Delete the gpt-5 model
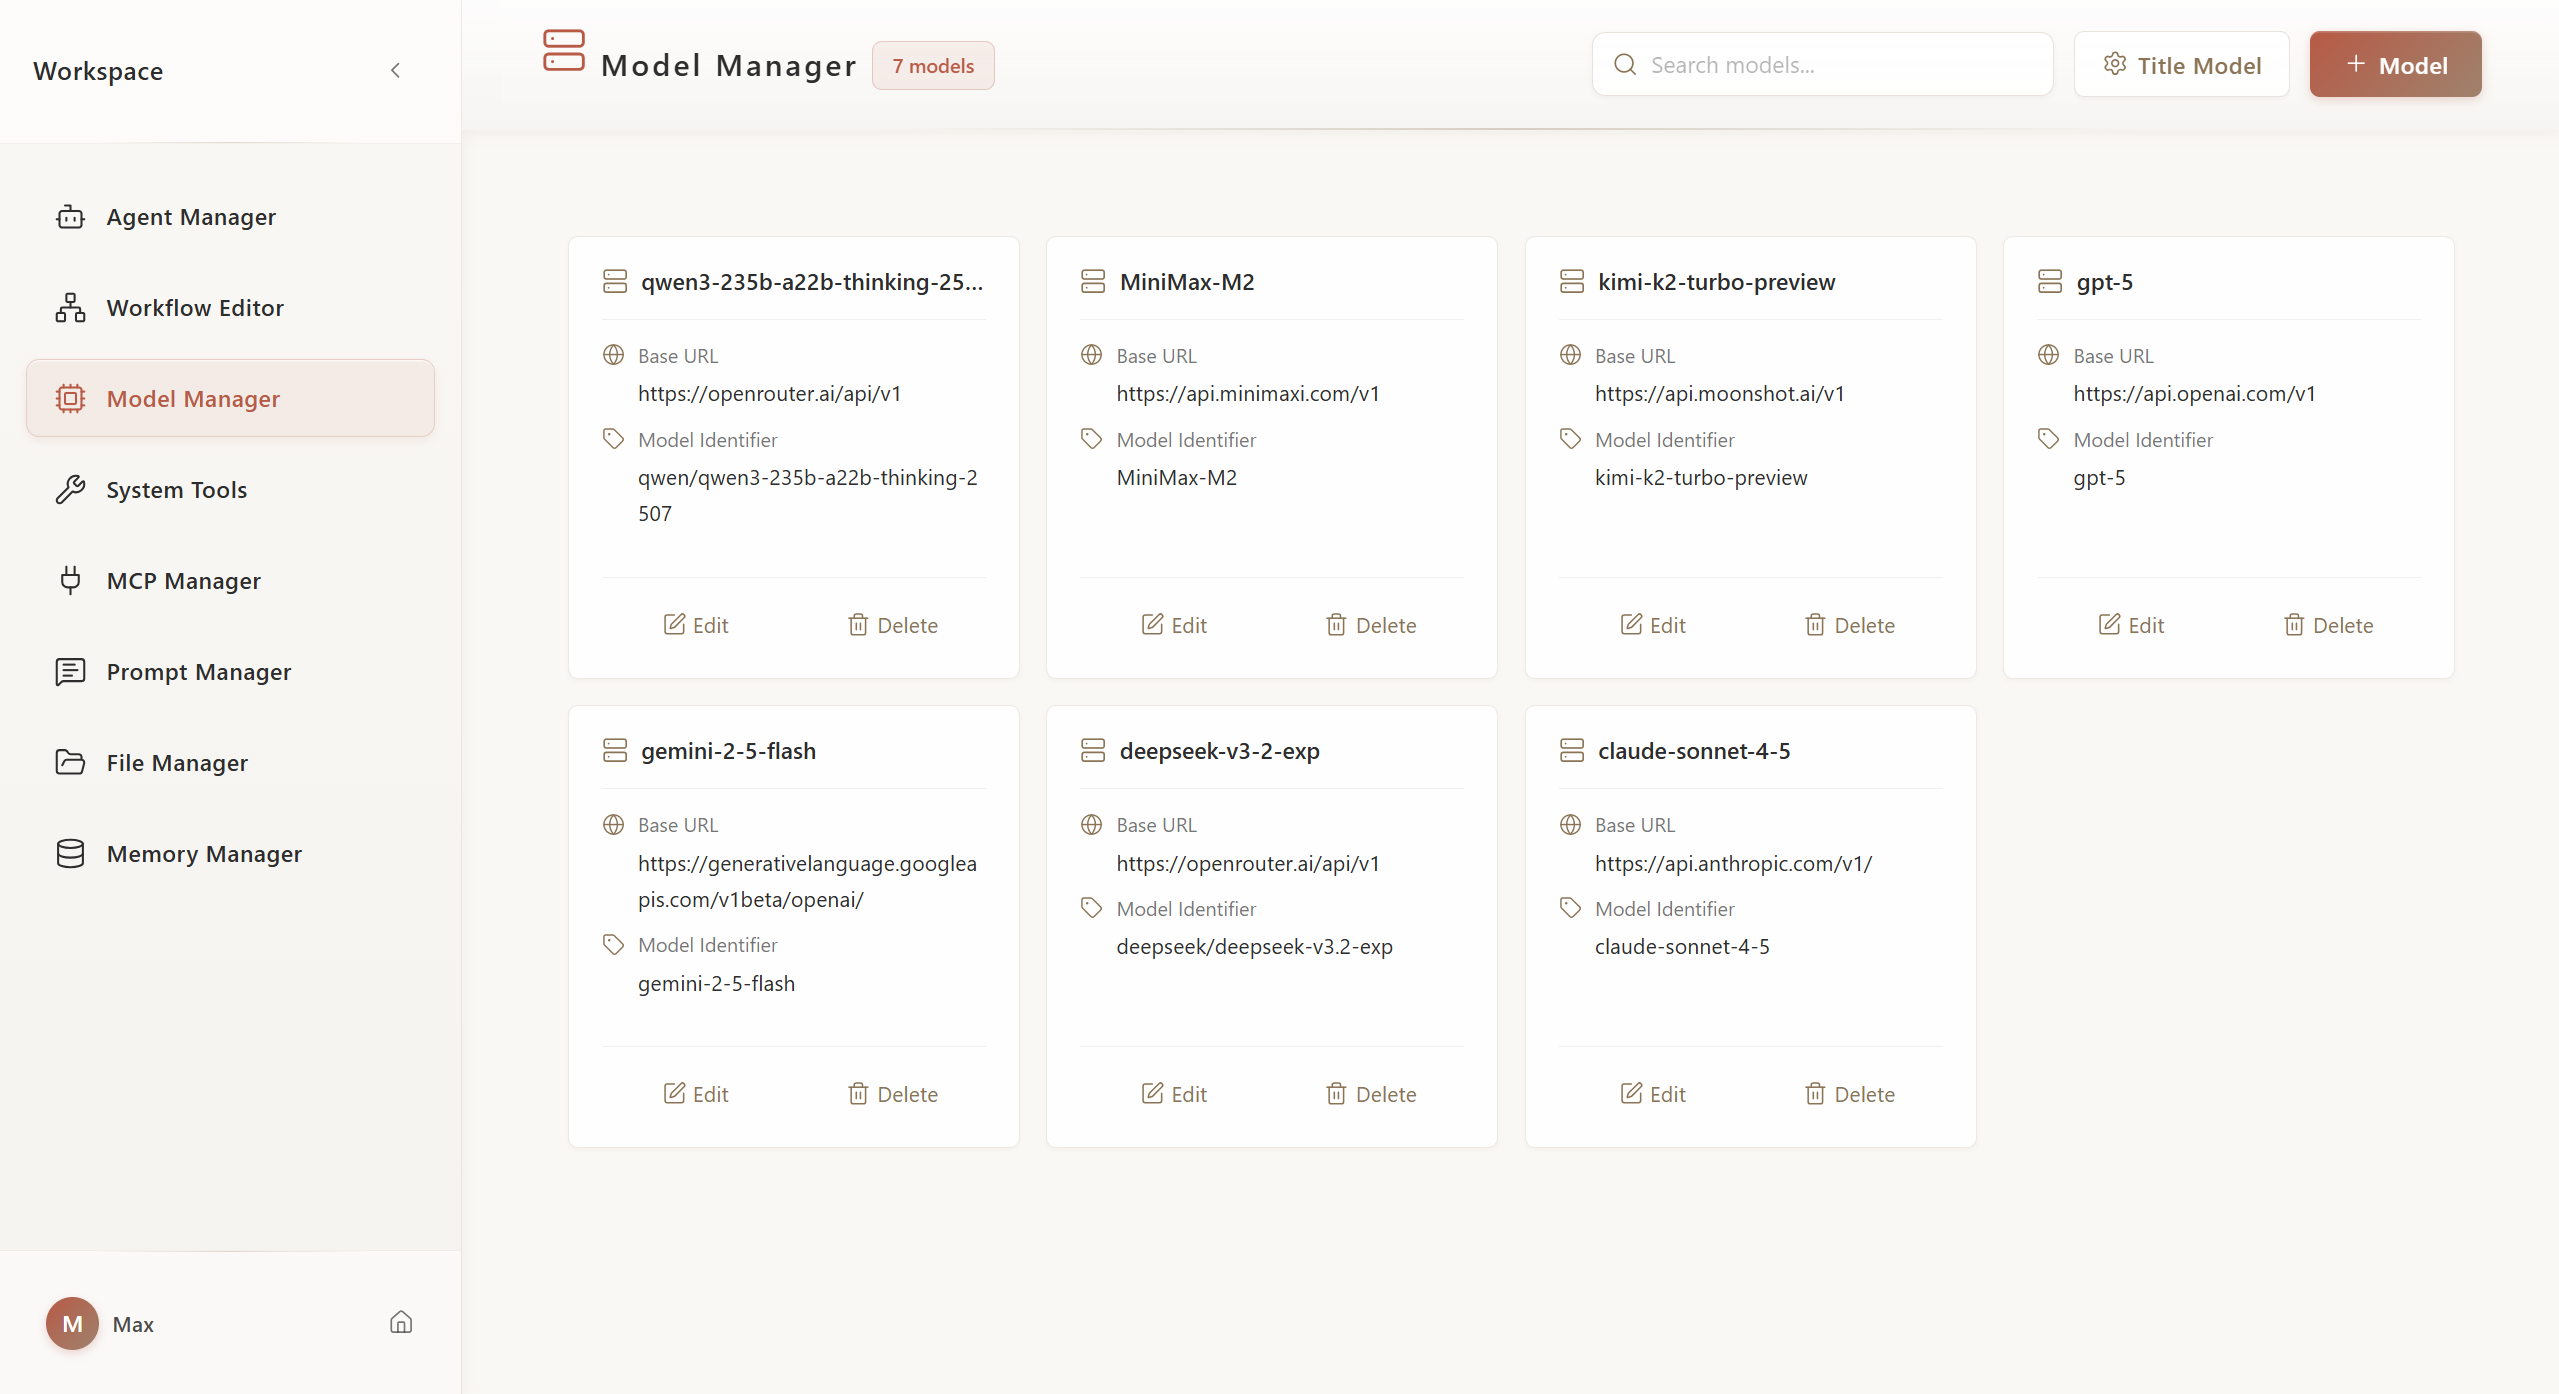This screenshot has height=1394, width=2559. (2328, 625)
